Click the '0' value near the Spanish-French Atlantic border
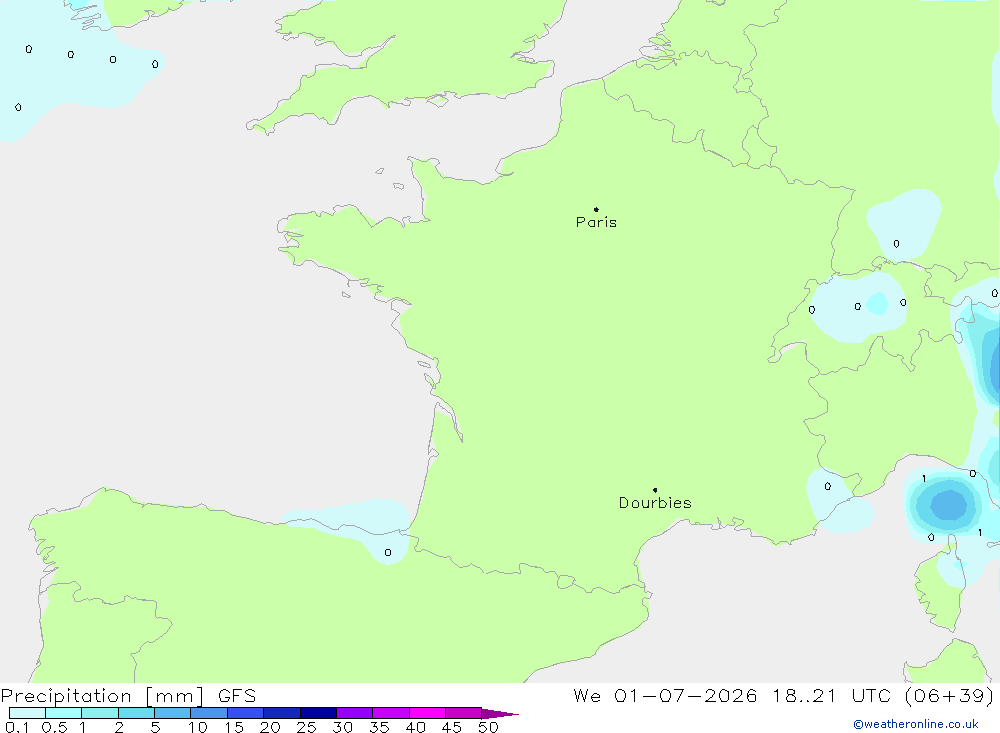 click(x=388, y=552)
